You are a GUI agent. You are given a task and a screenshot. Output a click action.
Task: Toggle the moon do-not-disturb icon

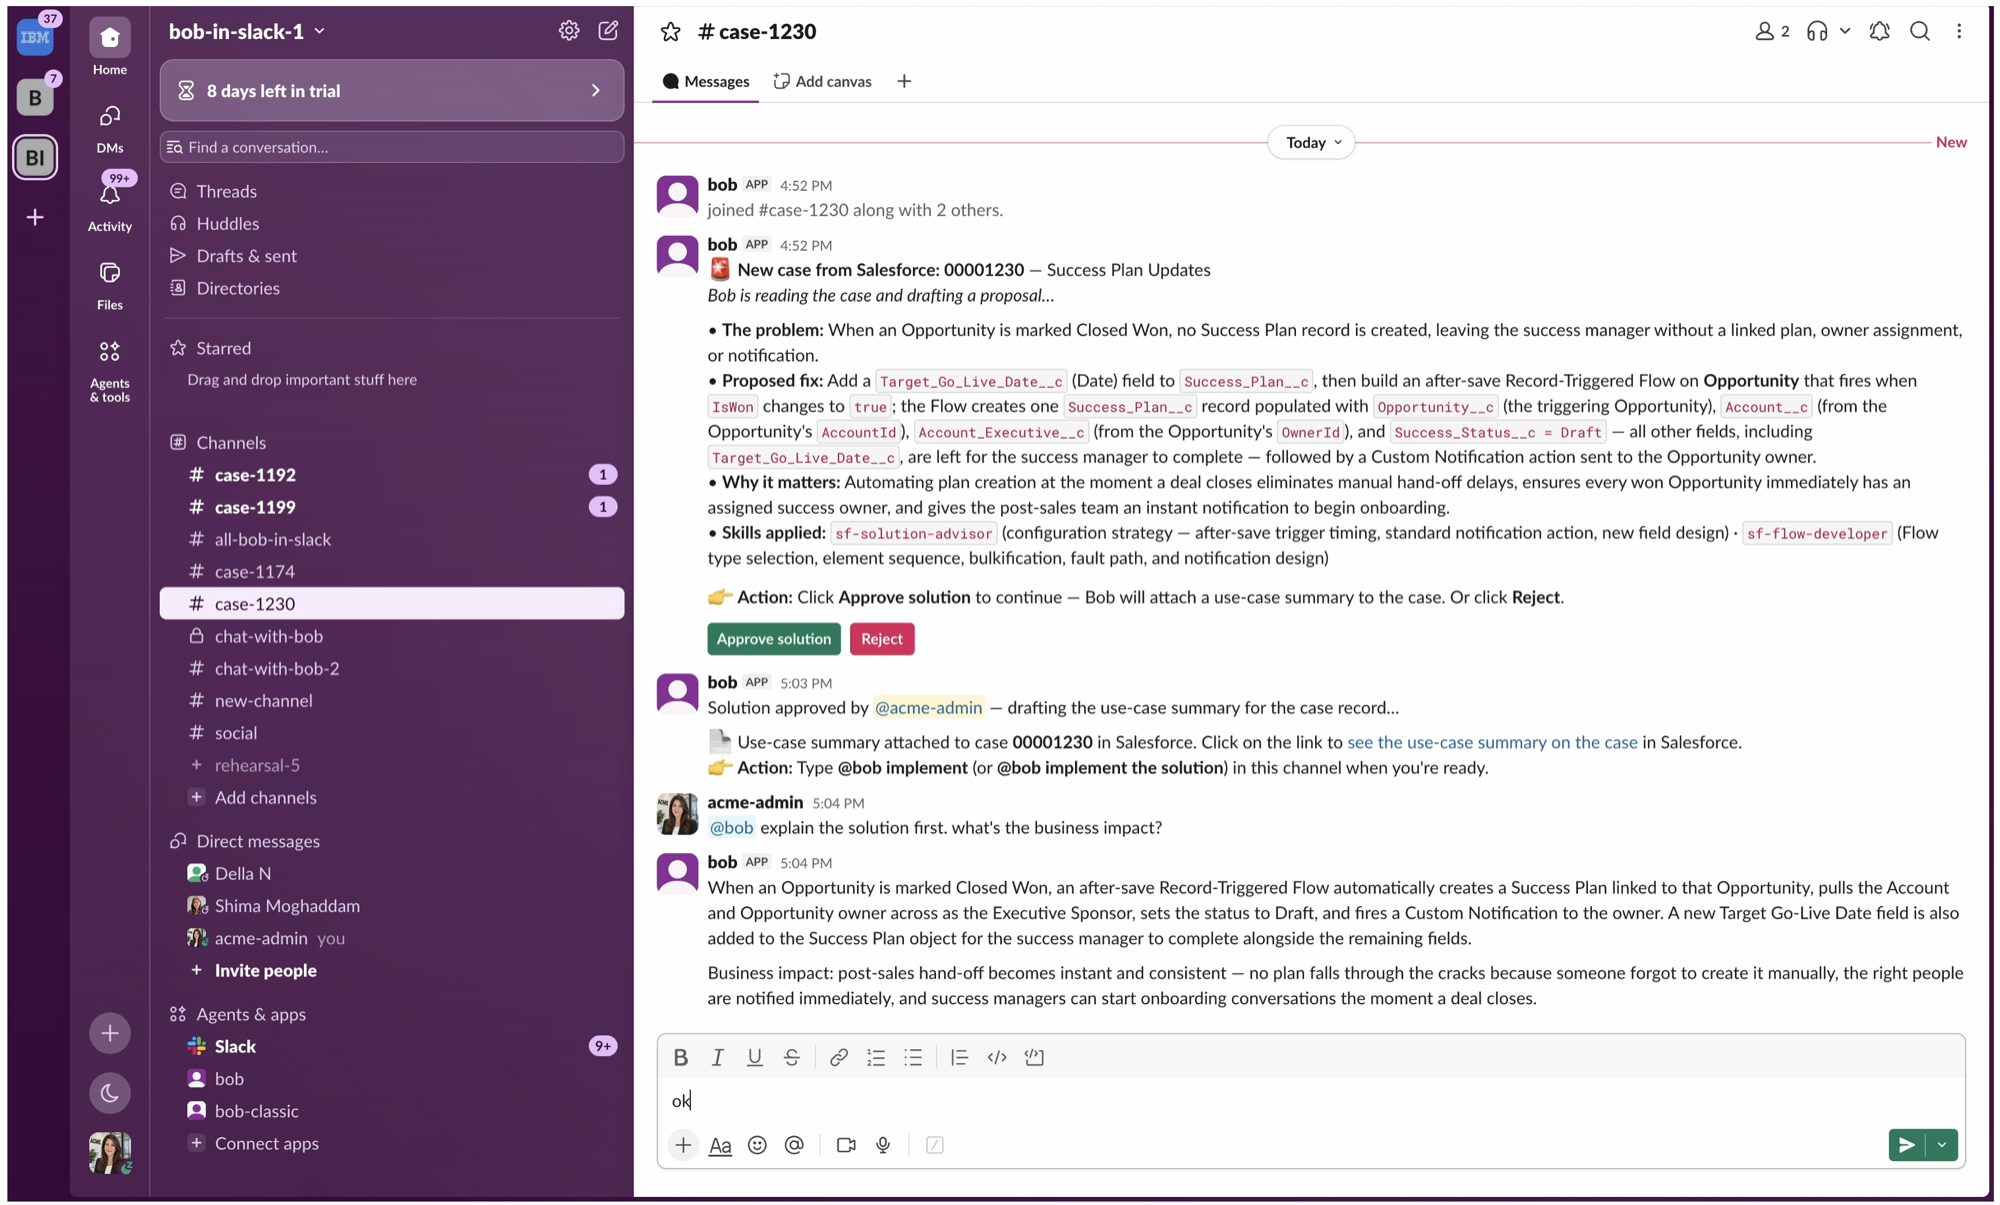click(110, 1093)
